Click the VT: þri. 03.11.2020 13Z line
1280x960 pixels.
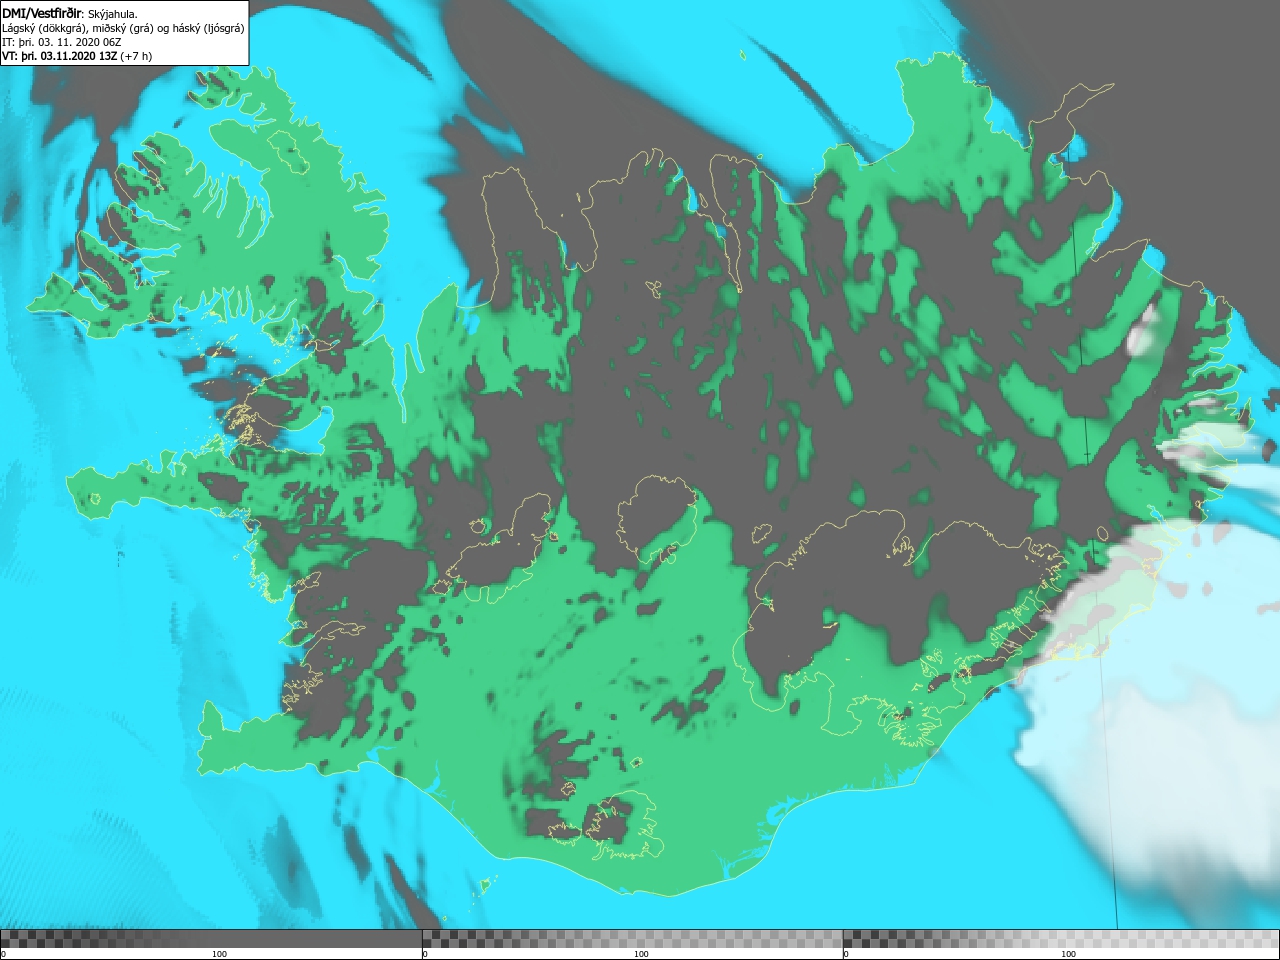[x=77, y=56]
